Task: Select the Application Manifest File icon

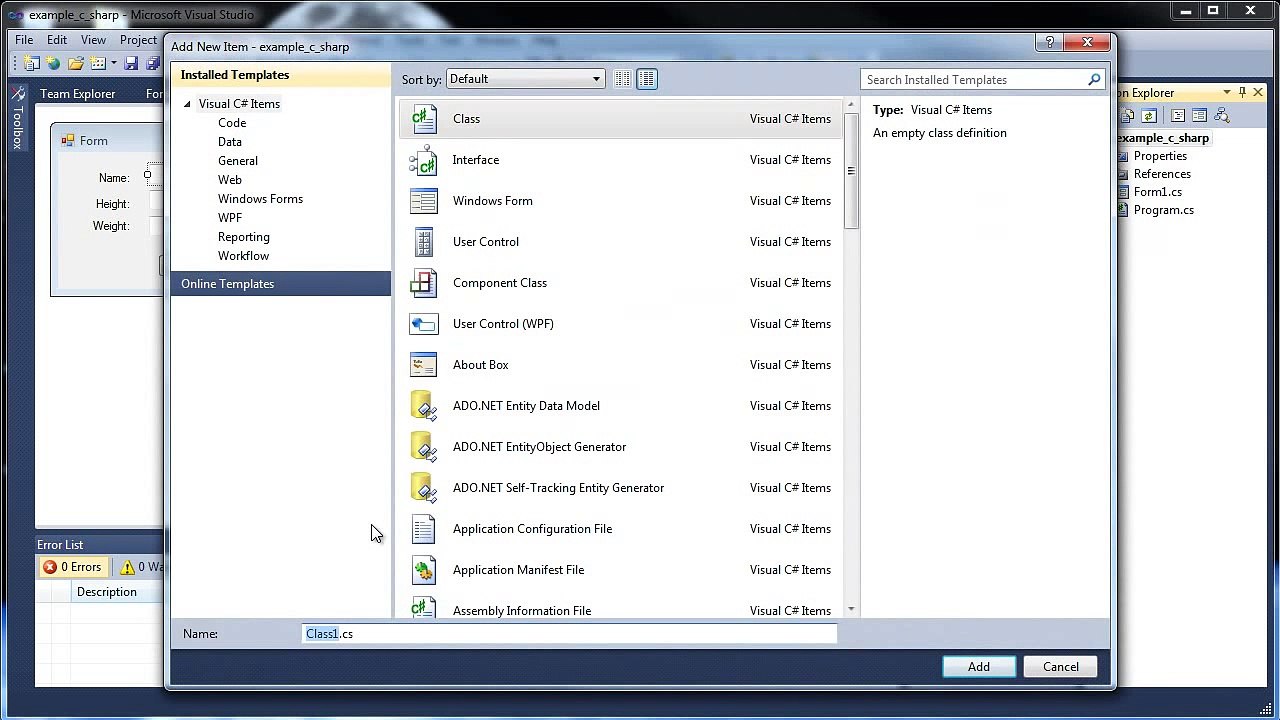Action: click(424, 570)
